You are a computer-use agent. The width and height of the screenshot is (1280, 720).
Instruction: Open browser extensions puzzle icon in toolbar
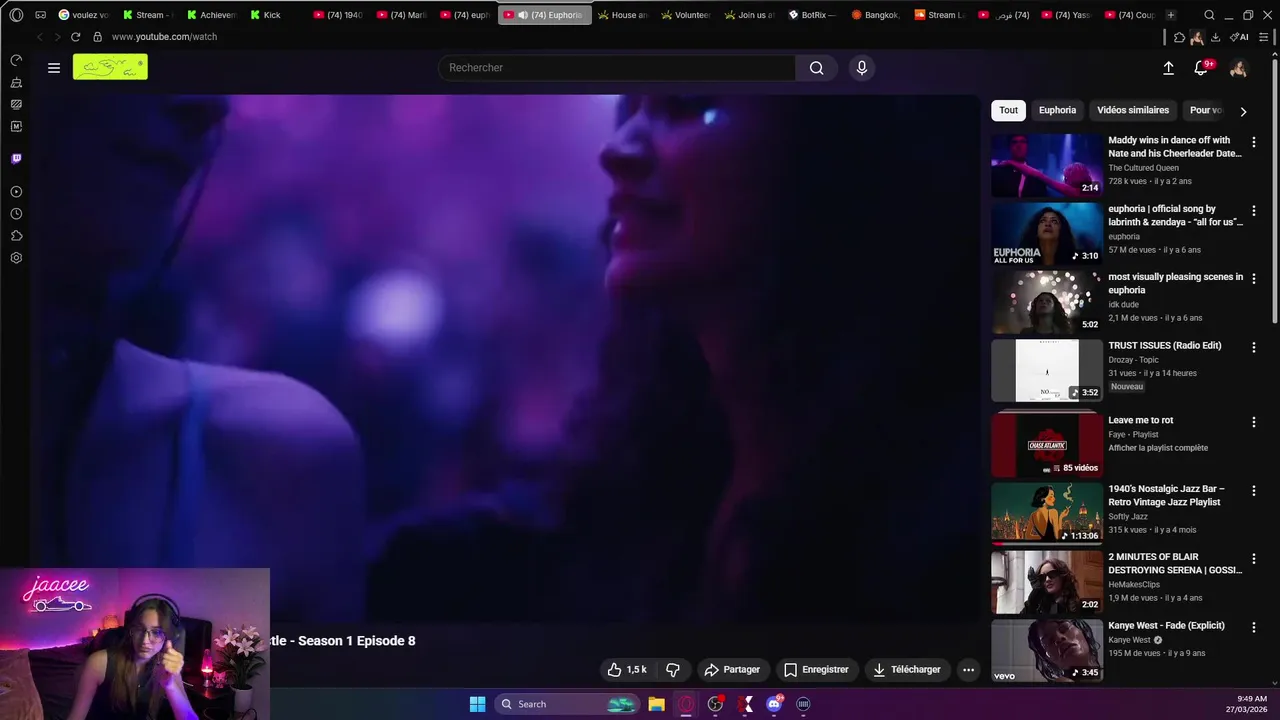1179,37
